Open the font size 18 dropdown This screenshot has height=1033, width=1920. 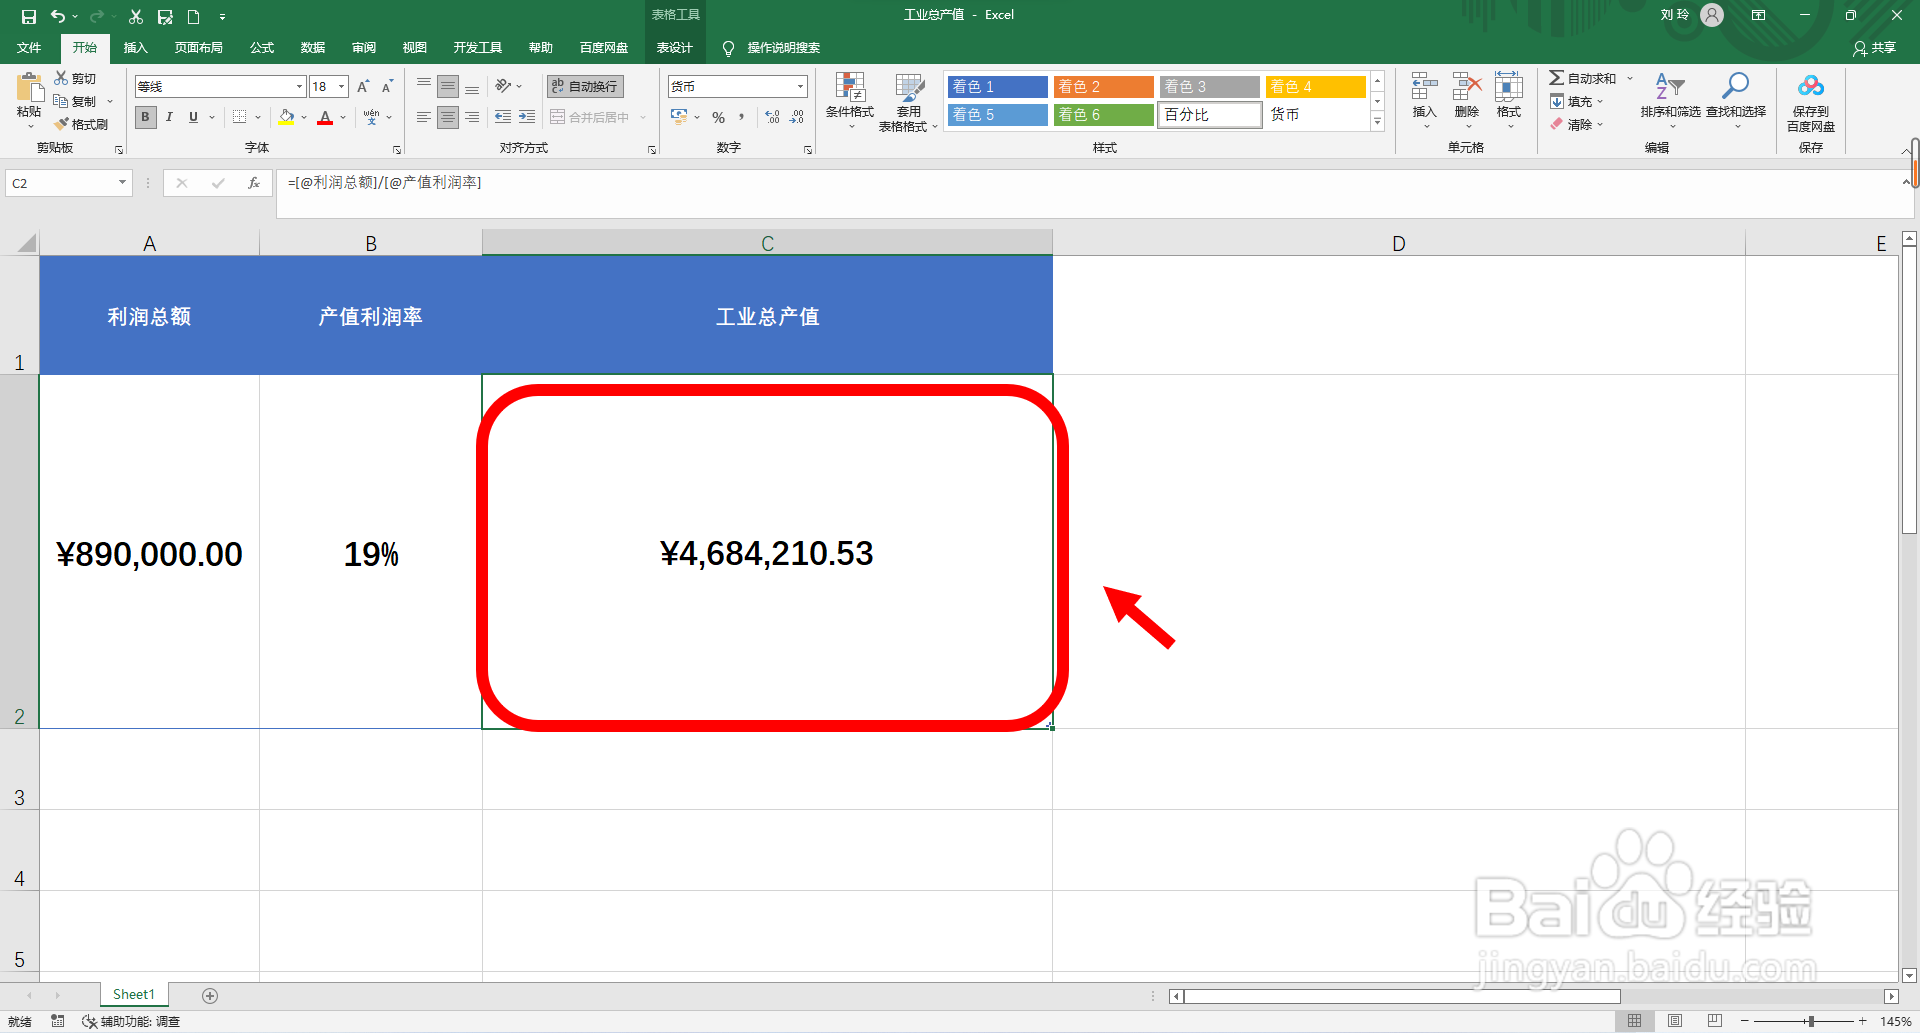tap(341, 87)
